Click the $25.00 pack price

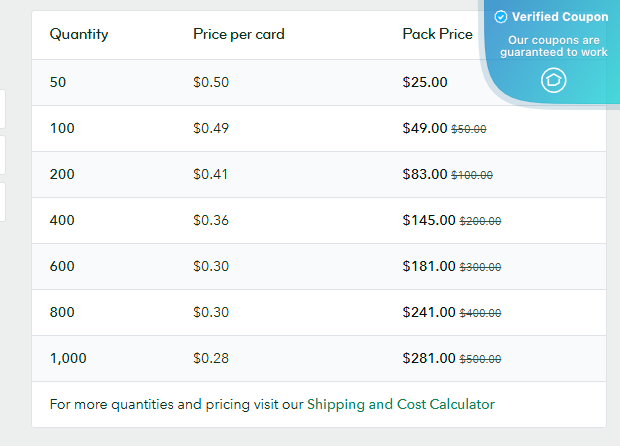coord(425,82)
